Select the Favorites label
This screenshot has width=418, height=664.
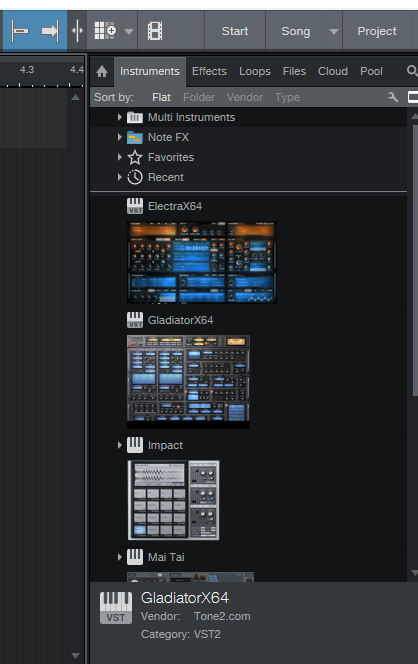pos(171,157)
